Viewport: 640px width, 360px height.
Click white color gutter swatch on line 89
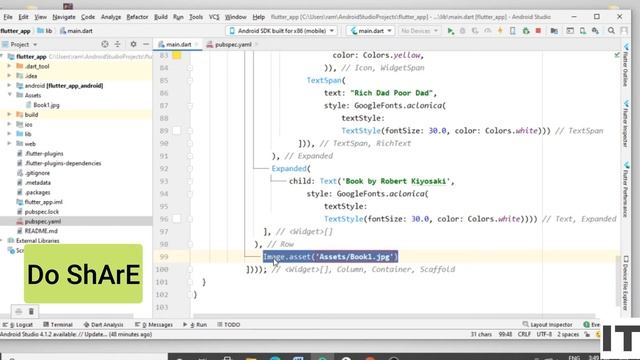coord(176,131)
